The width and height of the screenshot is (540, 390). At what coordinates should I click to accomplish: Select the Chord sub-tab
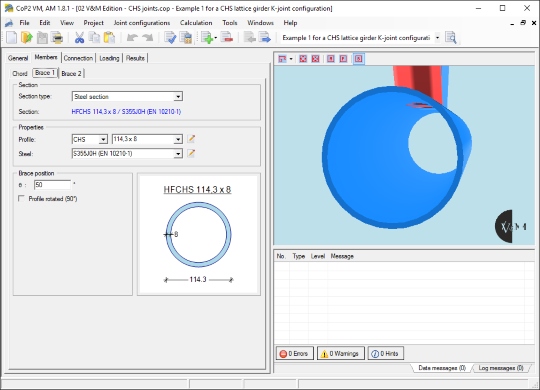[20, 74]
